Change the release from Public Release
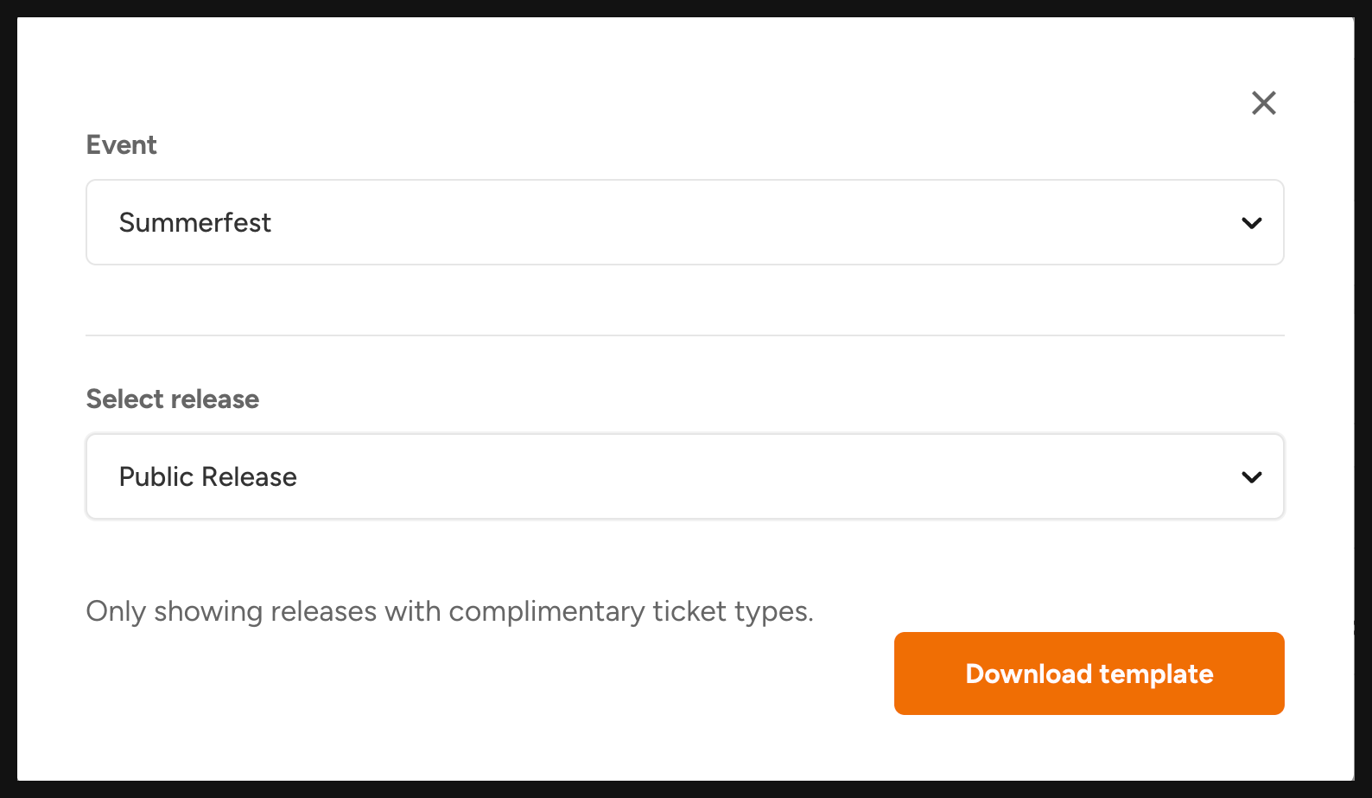Screen dimensions: 1372x798 [x=684, y=476]
